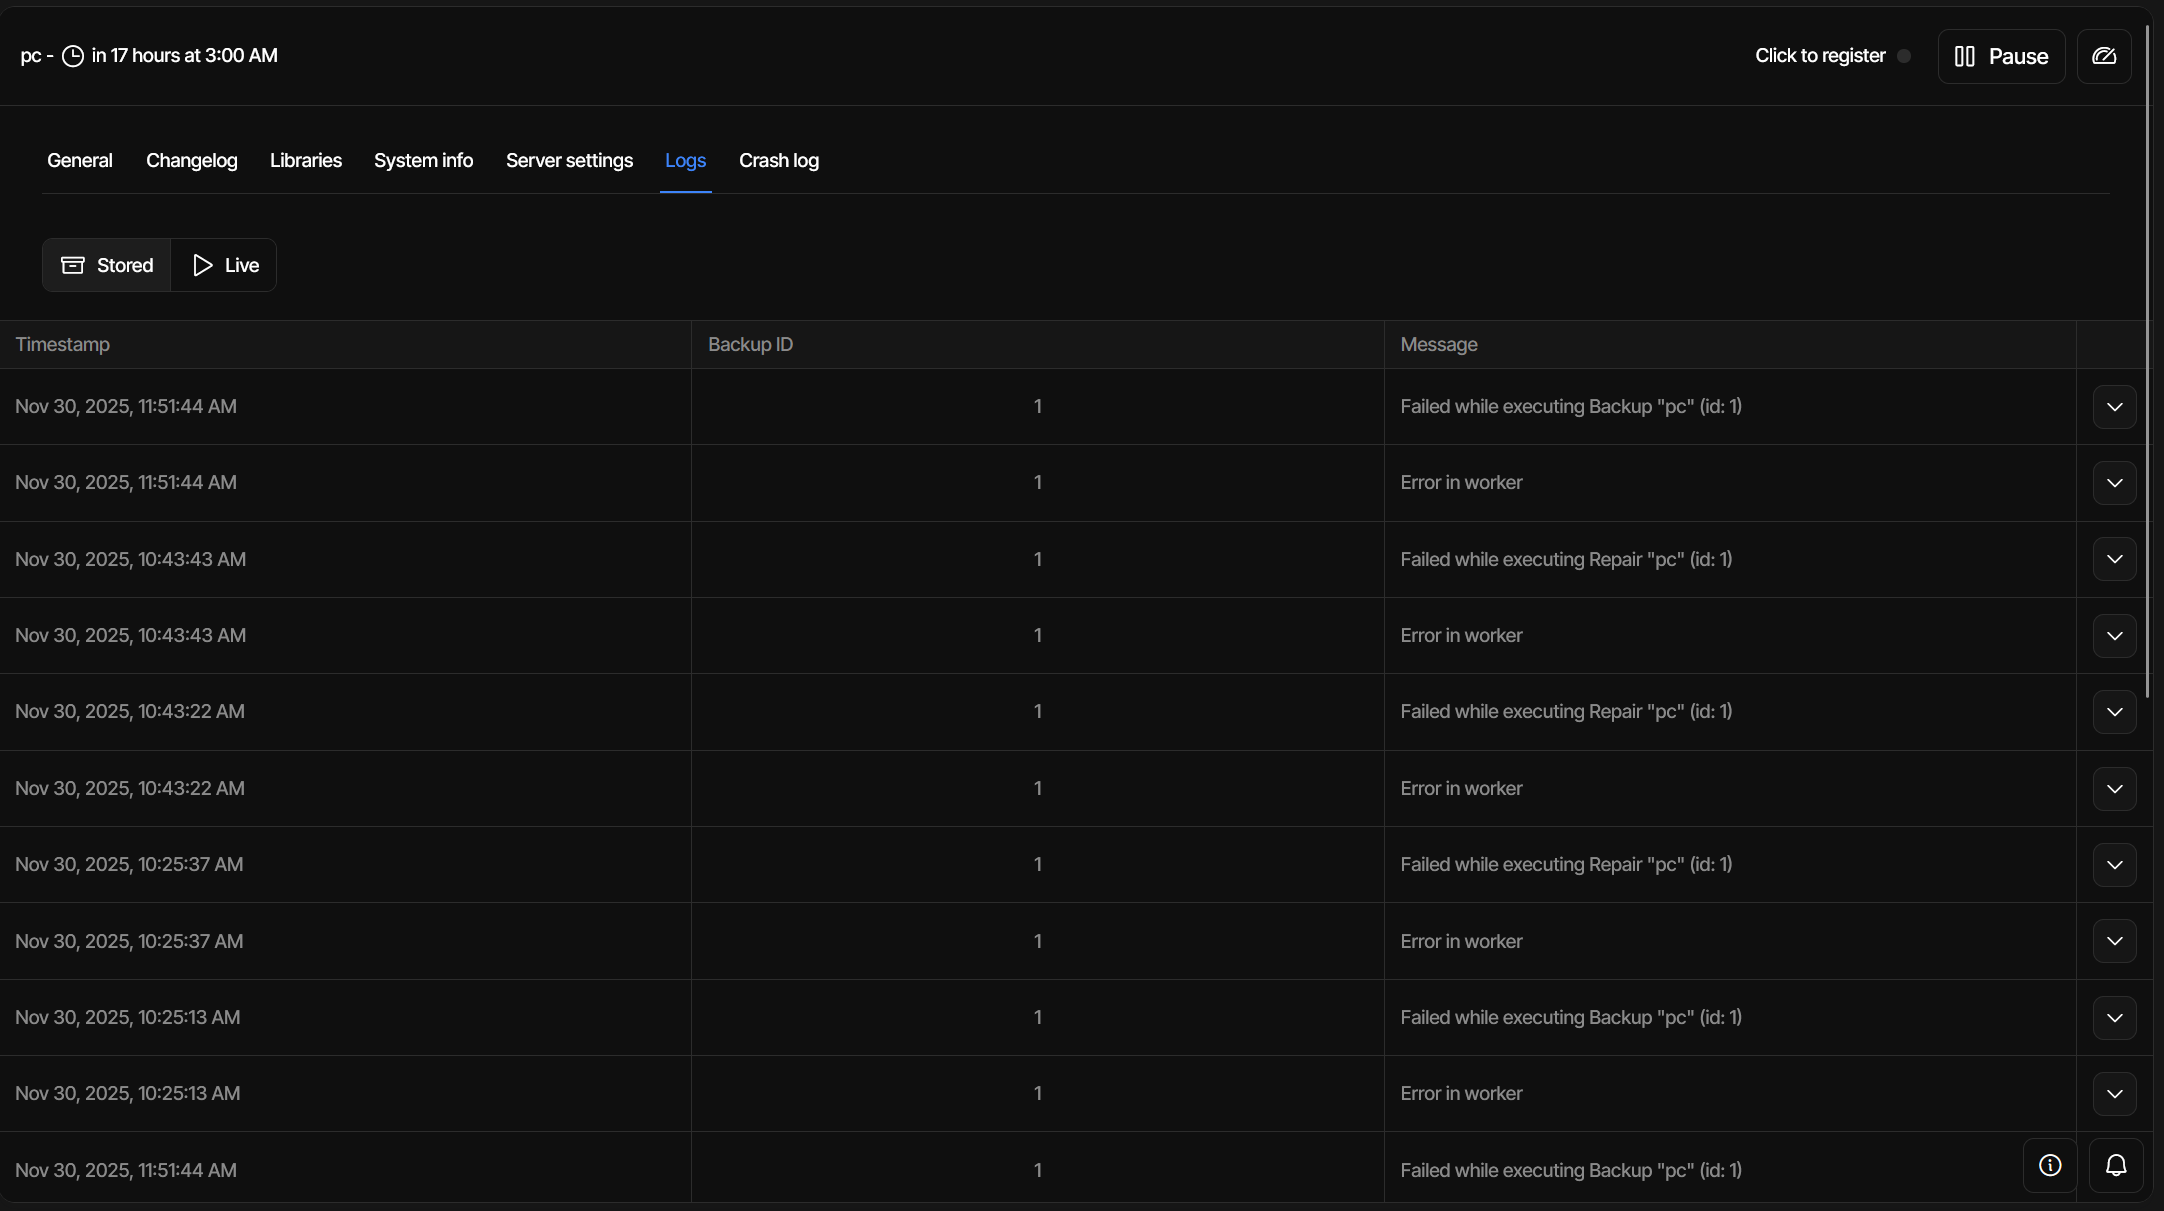Screen dimensions: 2164x1211
Task: Open the System info tab
Action: click(423, 160)
